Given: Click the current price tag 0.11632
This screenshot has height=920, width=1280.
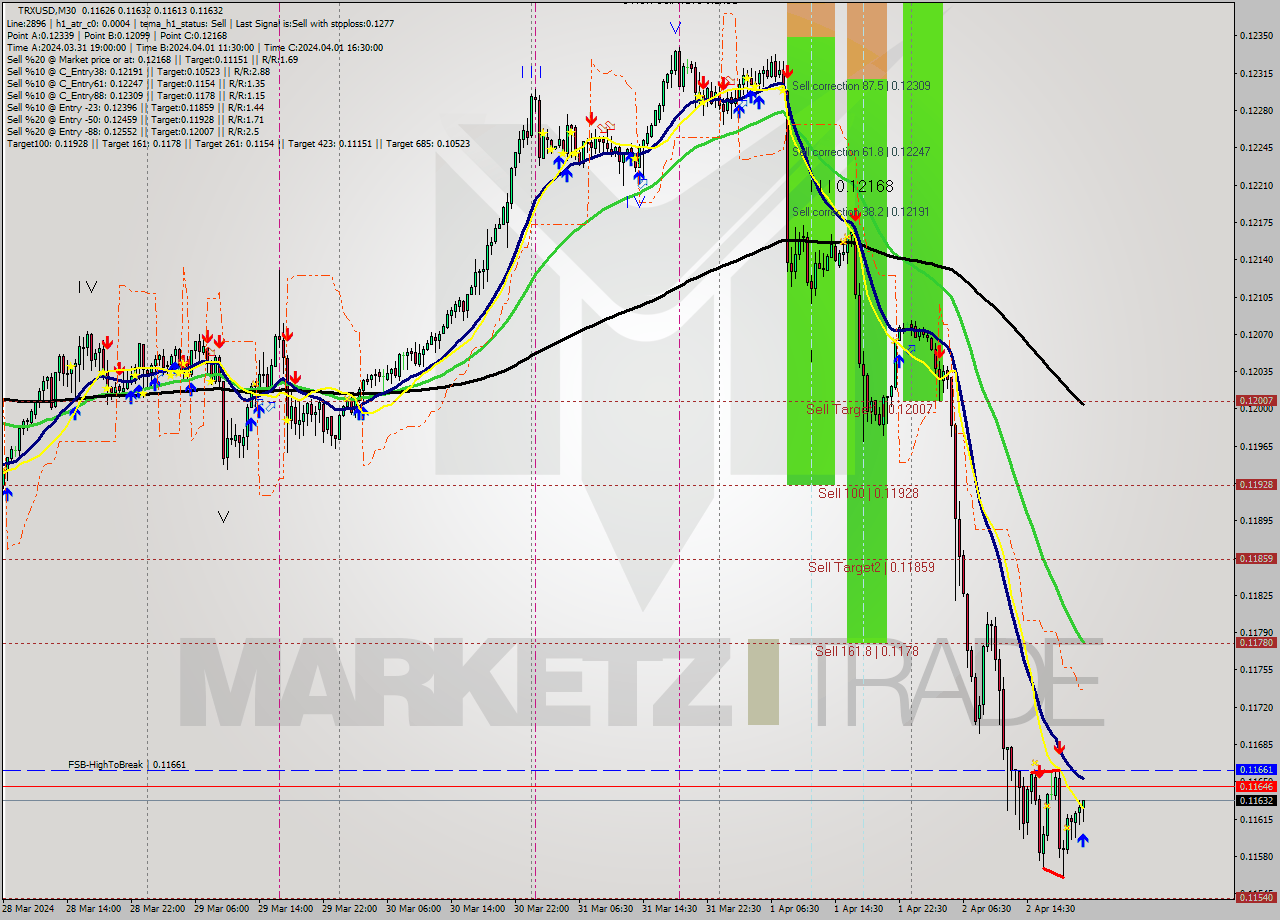Looking at the screenshot, I should (1256, 800).
